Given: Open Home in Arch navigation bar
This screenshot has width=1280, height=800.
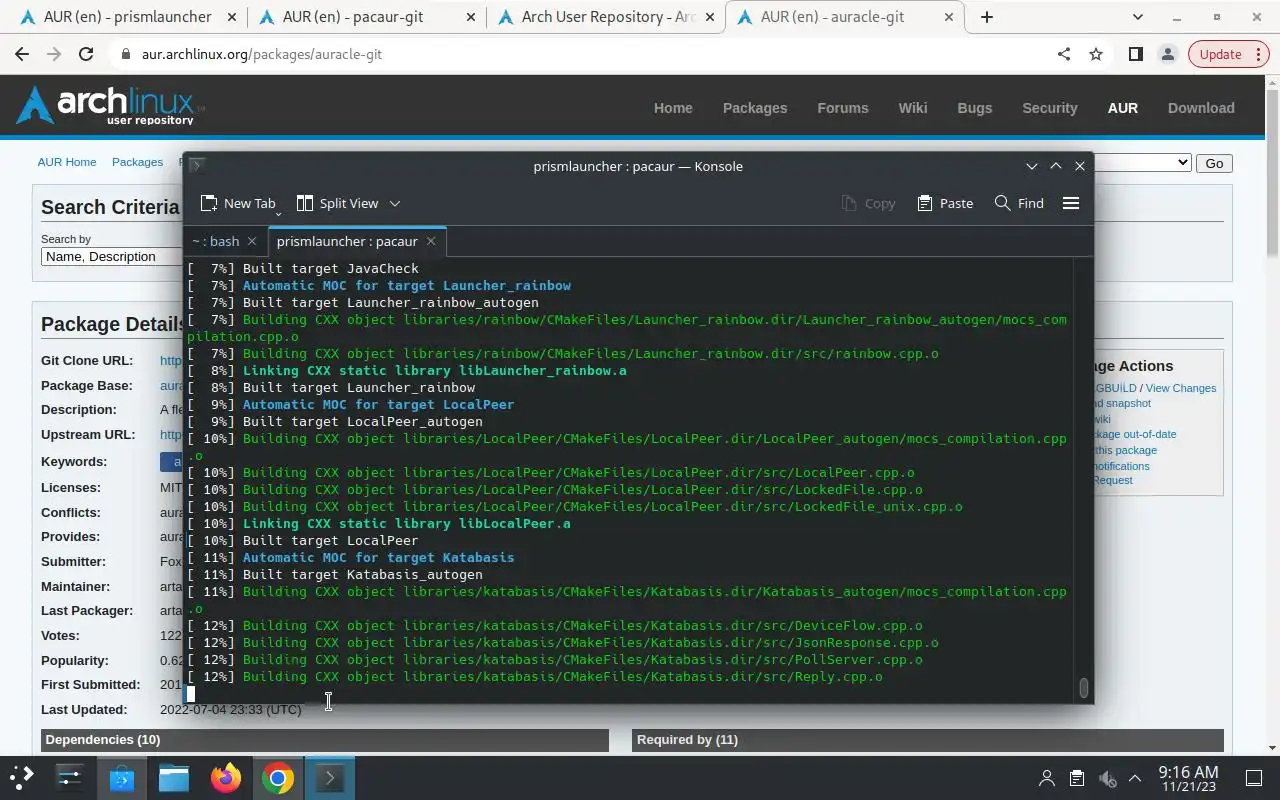Looking at the screenshot, I should point(673,108).
